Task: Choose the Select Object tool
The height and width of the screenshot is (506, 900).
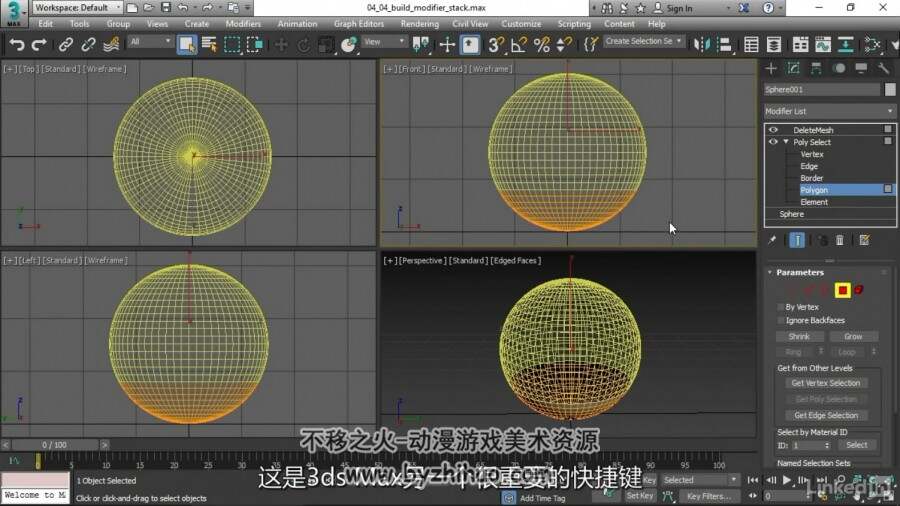Action: (187, 44)
